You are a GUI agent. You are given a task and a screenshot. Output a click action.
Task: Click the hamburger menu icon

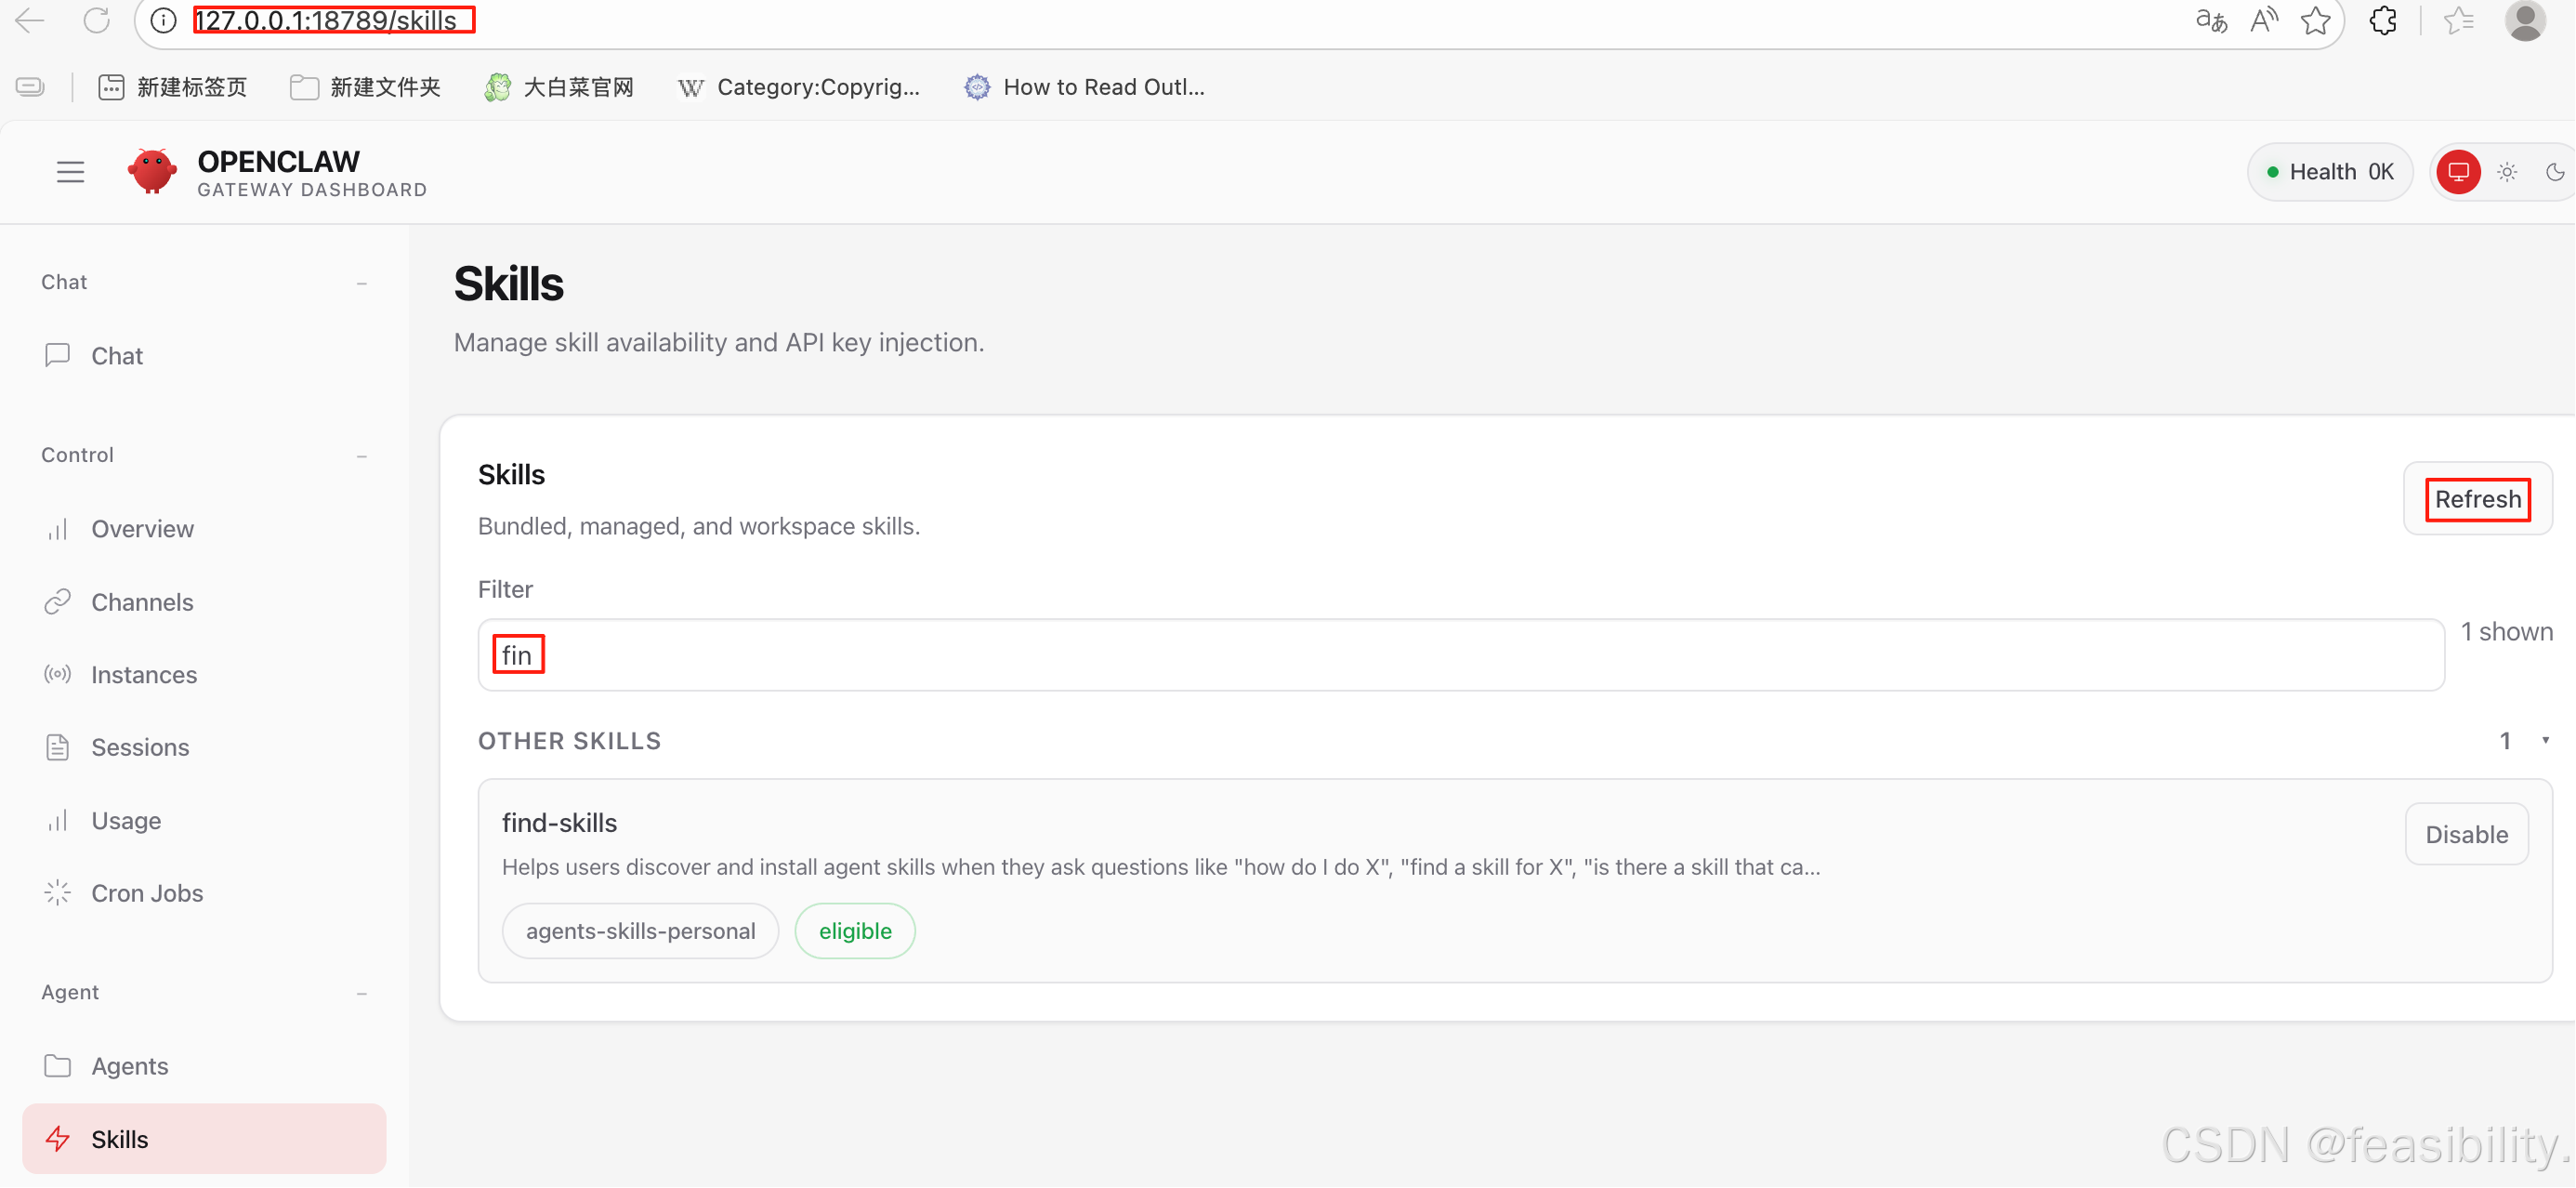(x=70, y=172)
